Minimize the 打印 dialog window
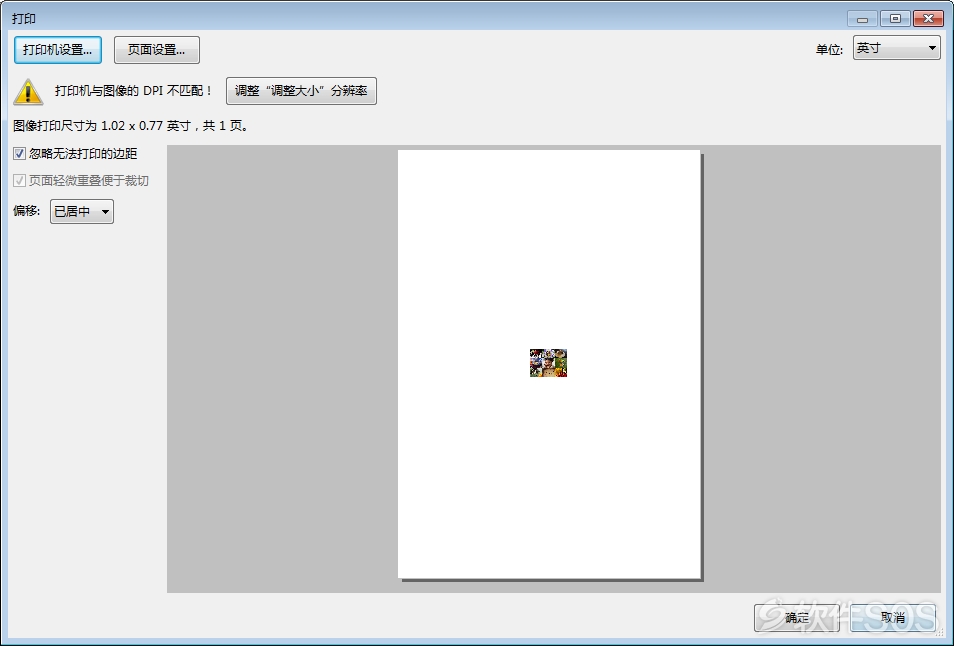 (x=862, y=19)
